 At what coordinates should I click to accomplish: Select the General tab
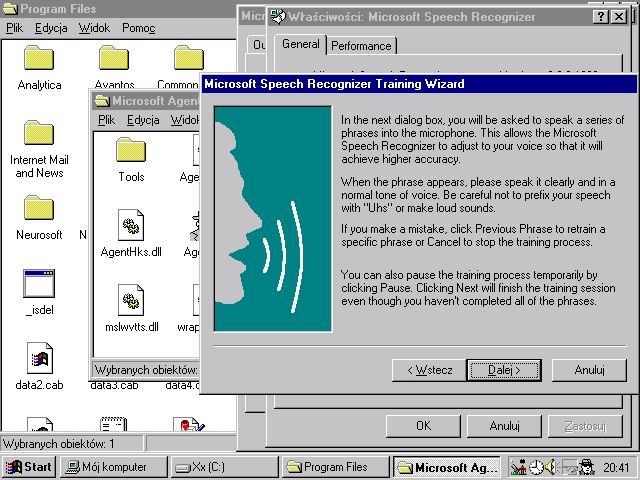point(300,44)
